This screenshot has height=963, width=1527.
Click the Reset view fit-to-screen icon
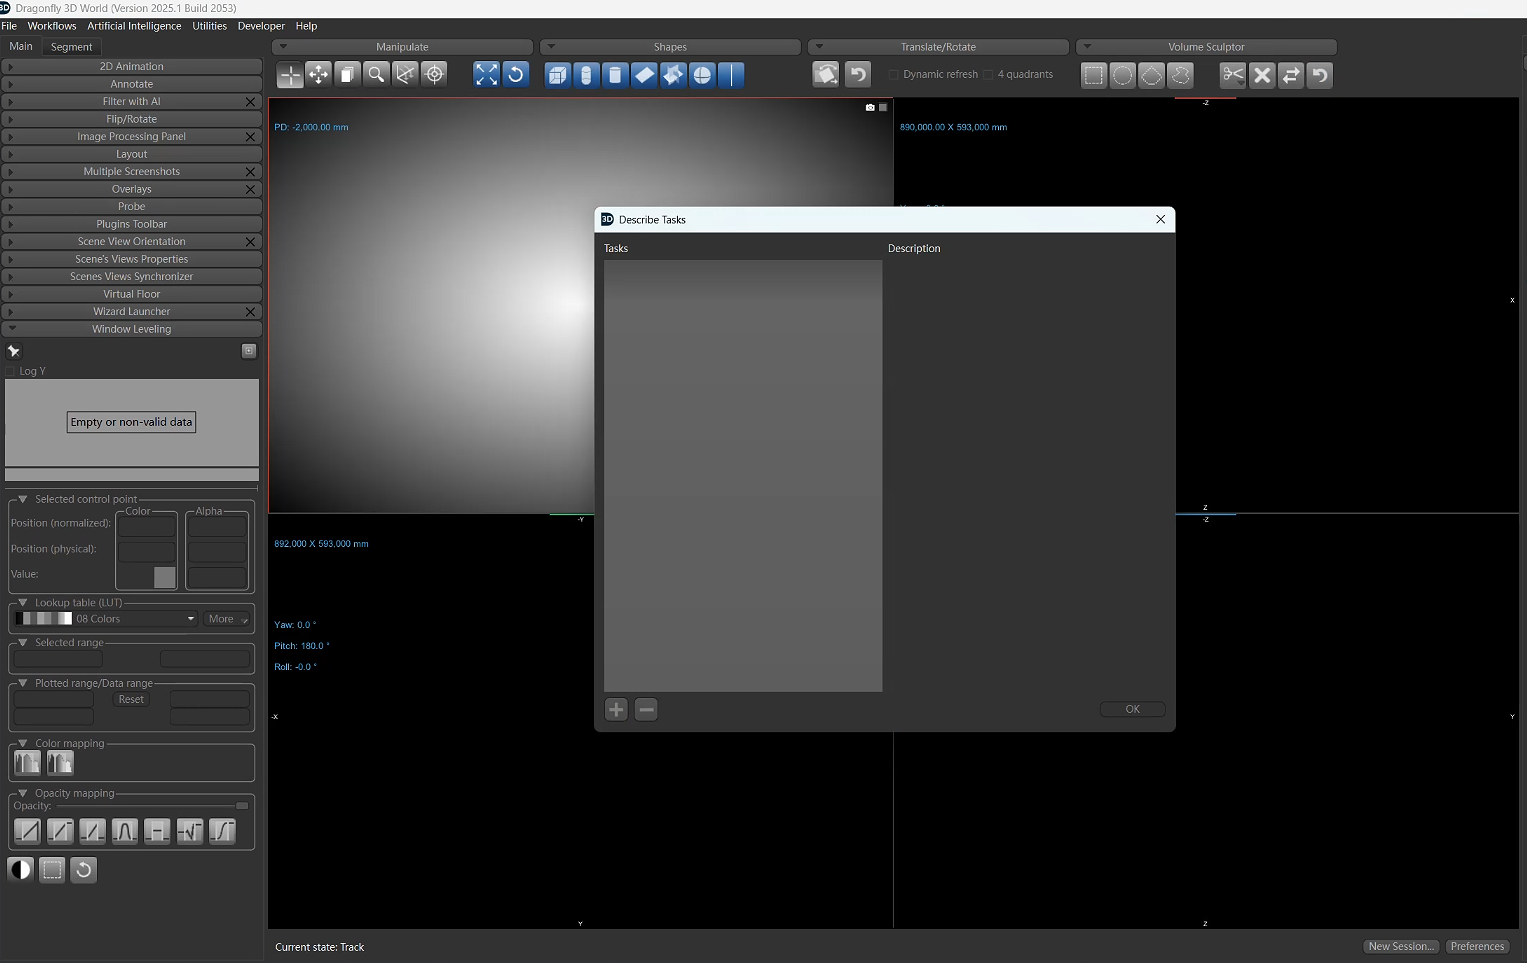coord(486,75)
